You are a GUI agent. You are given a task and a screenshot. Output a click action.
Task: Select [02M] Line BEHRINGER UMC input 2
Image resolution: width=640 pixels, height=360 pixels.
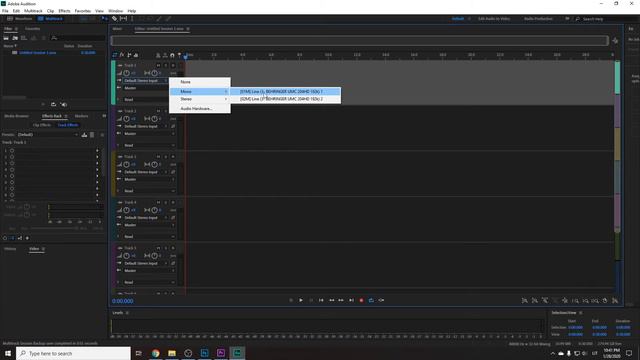285,99
